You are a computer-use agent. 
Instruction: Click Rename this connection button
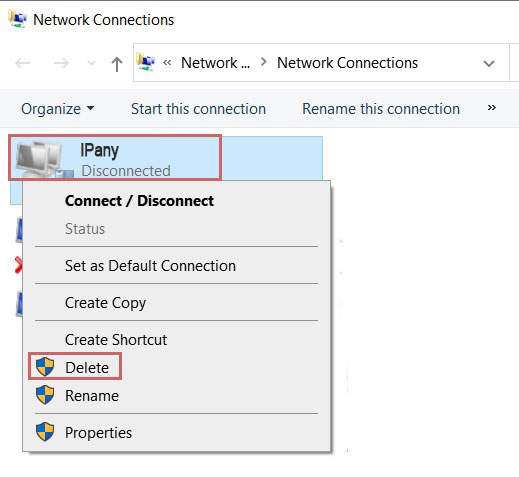coord(381,109)
